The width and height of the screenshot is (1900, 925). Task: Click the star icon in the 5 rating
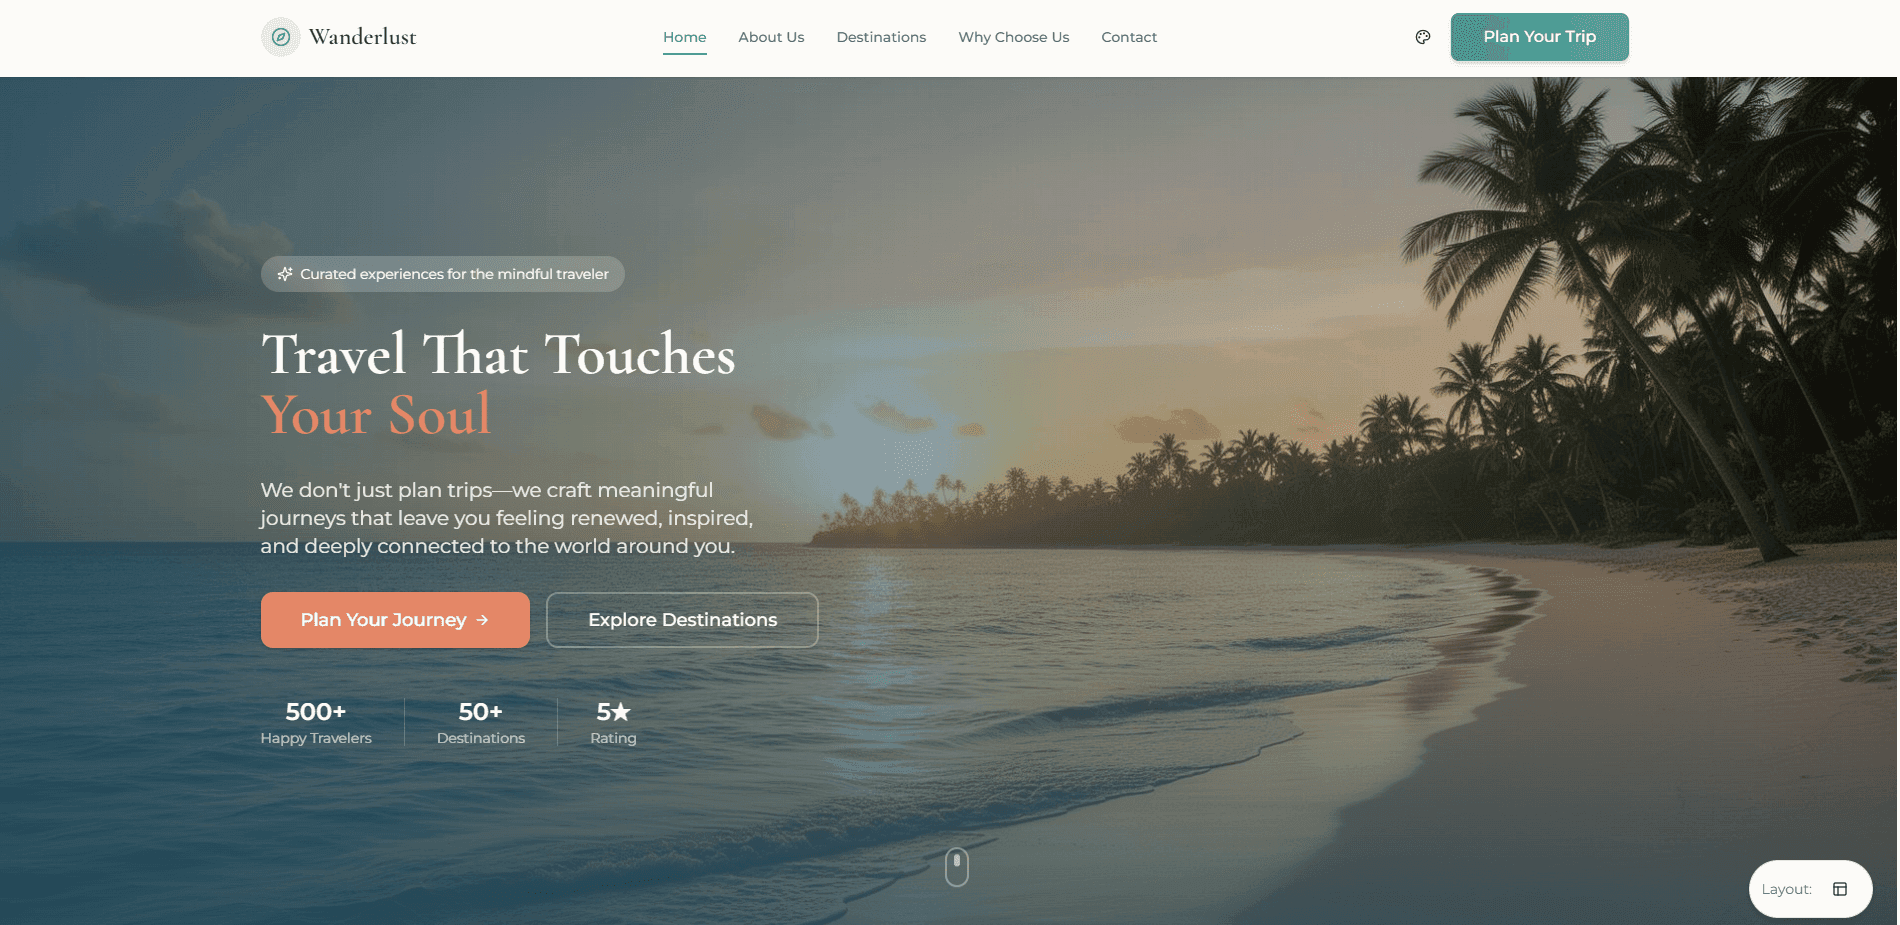(621, 712)
